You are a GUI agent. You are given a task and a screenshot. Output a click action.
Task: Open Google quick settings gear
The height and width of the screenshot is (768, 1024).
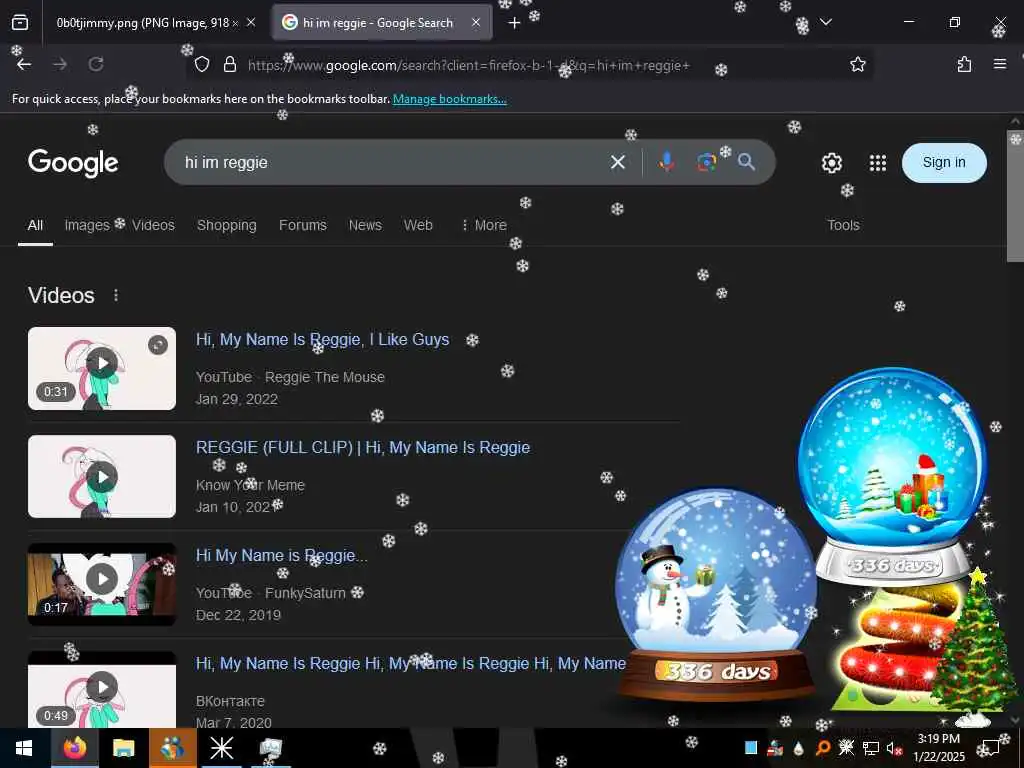pos(831,163)
